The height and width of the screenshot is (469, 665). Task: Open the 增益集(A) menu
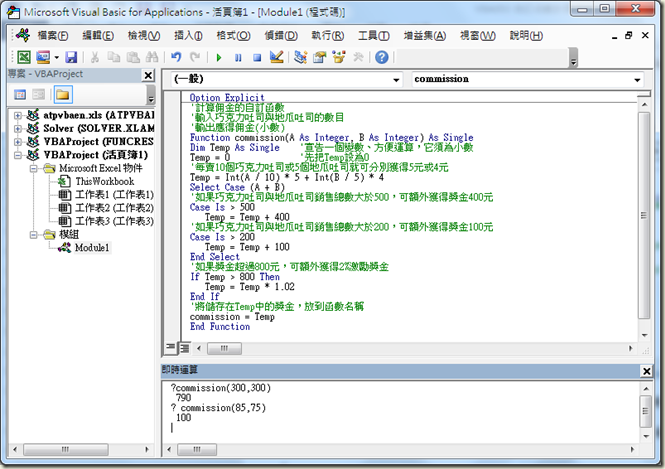[x=425, y=36]
